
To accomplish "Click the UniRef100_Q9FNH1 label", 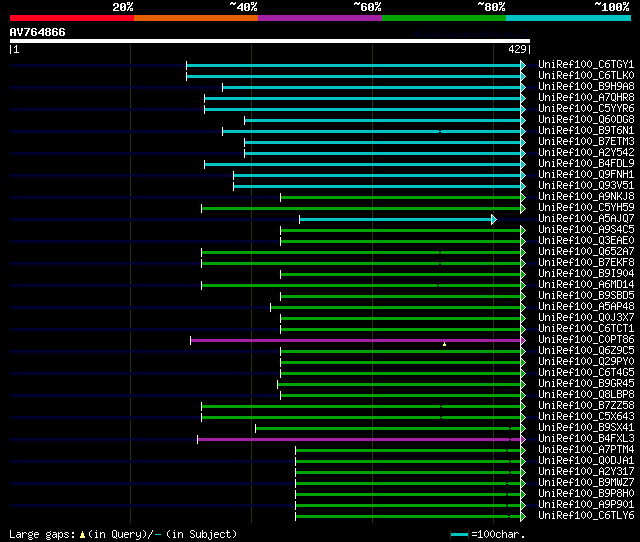I will coord(586,175).
